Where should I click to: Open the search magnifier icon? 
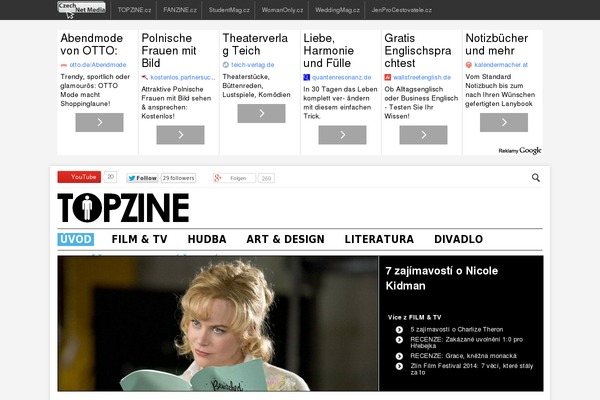[536, 178]
